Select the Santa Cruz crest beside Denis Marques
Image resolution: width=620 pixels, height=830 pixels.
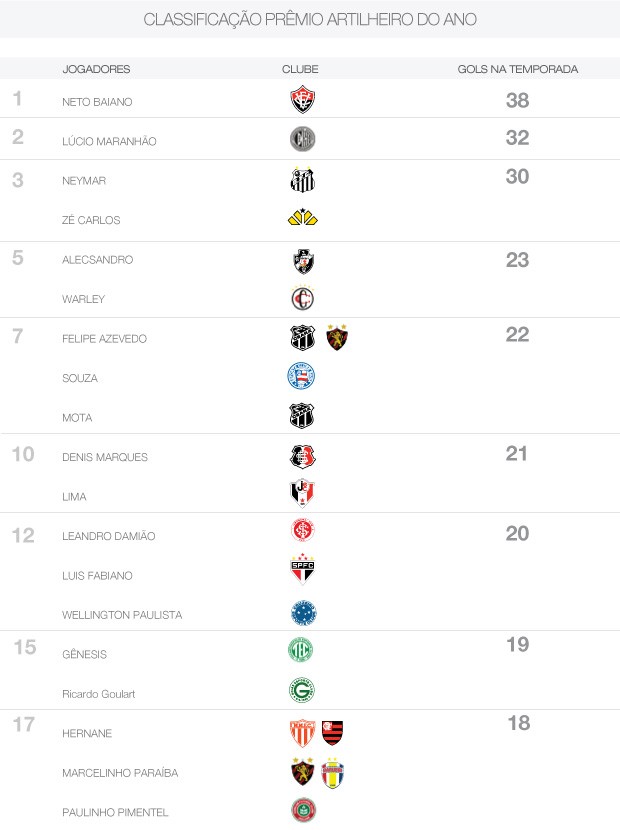302,456
